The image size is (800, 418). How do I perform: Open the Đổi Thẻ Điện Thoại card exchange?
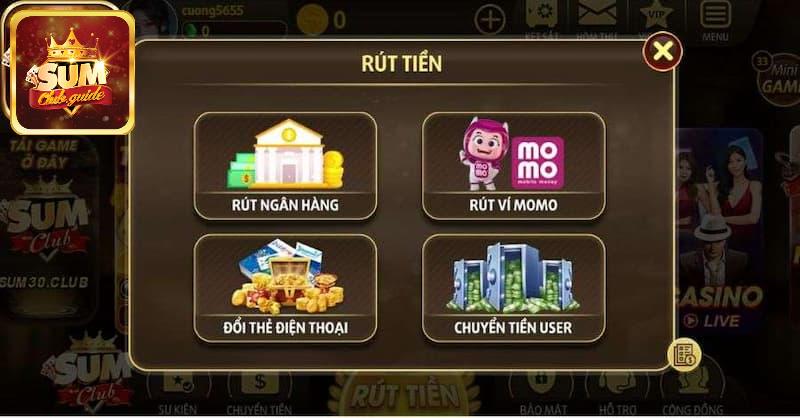[x=285, y=288]
